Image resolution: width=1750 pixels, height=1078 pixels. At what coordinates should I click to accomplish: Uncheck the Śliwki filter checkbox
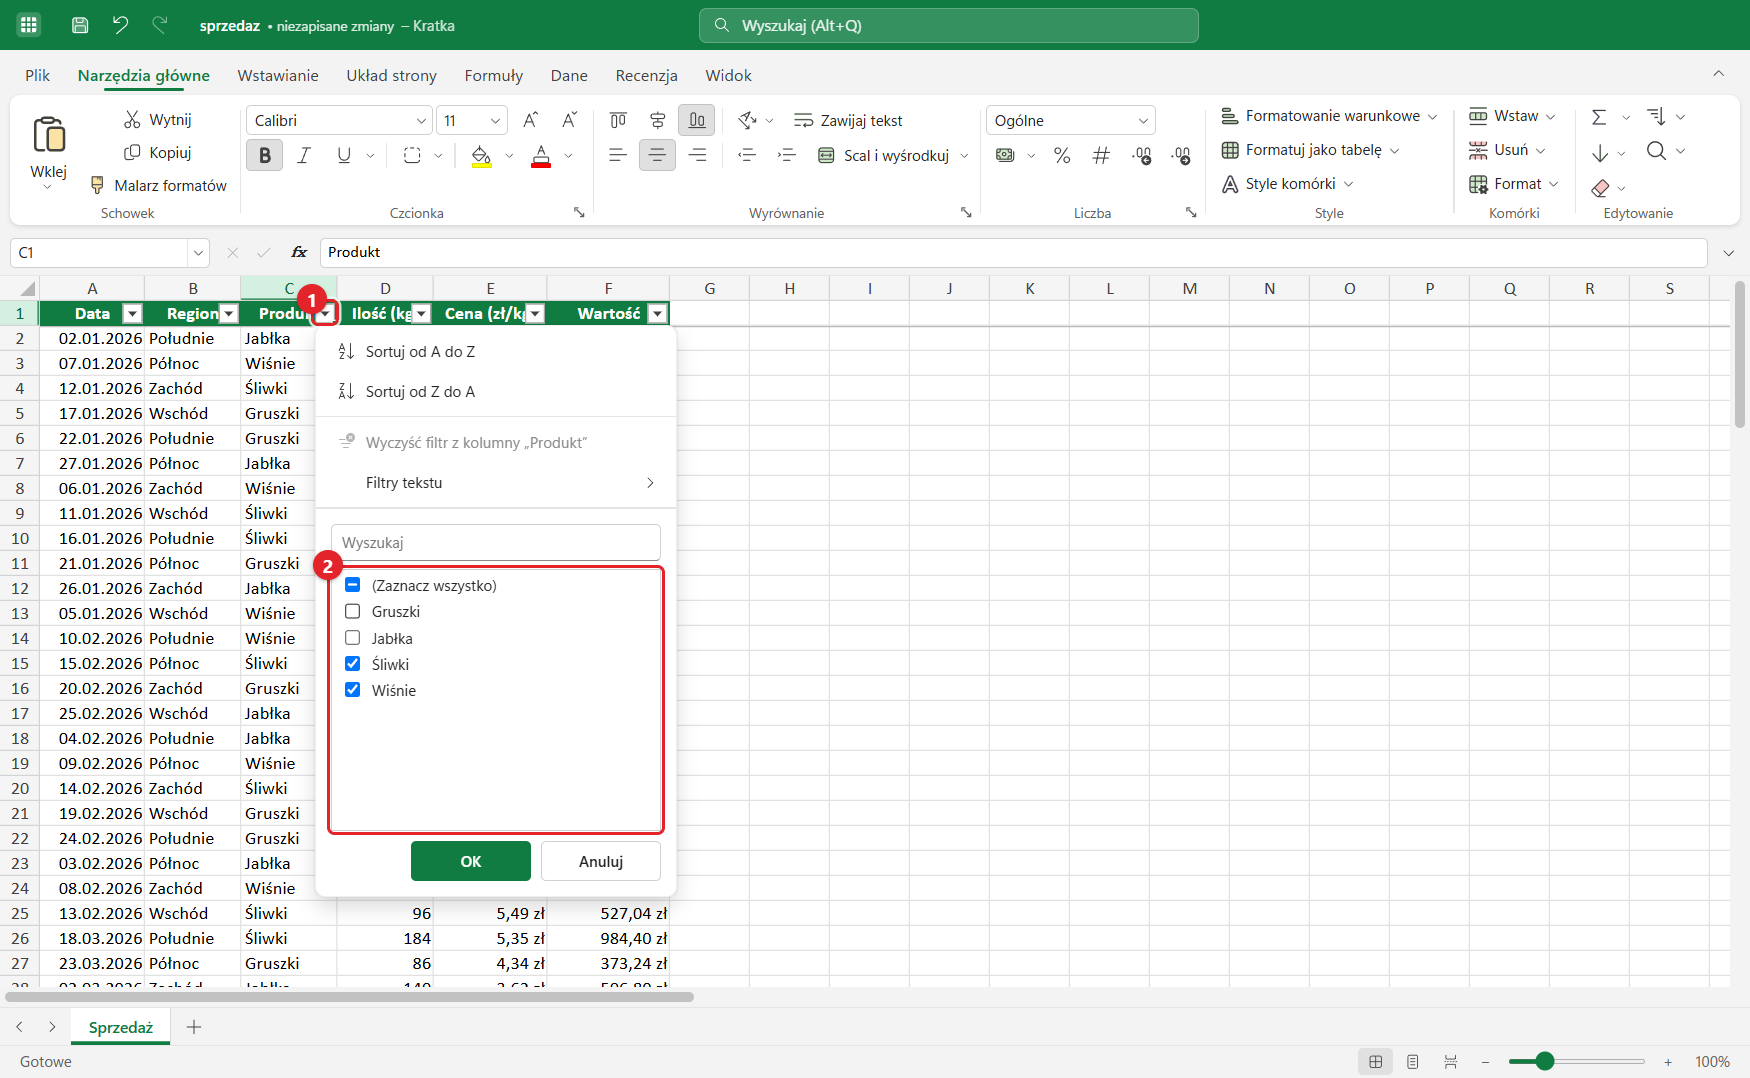[x=353, y=664]
